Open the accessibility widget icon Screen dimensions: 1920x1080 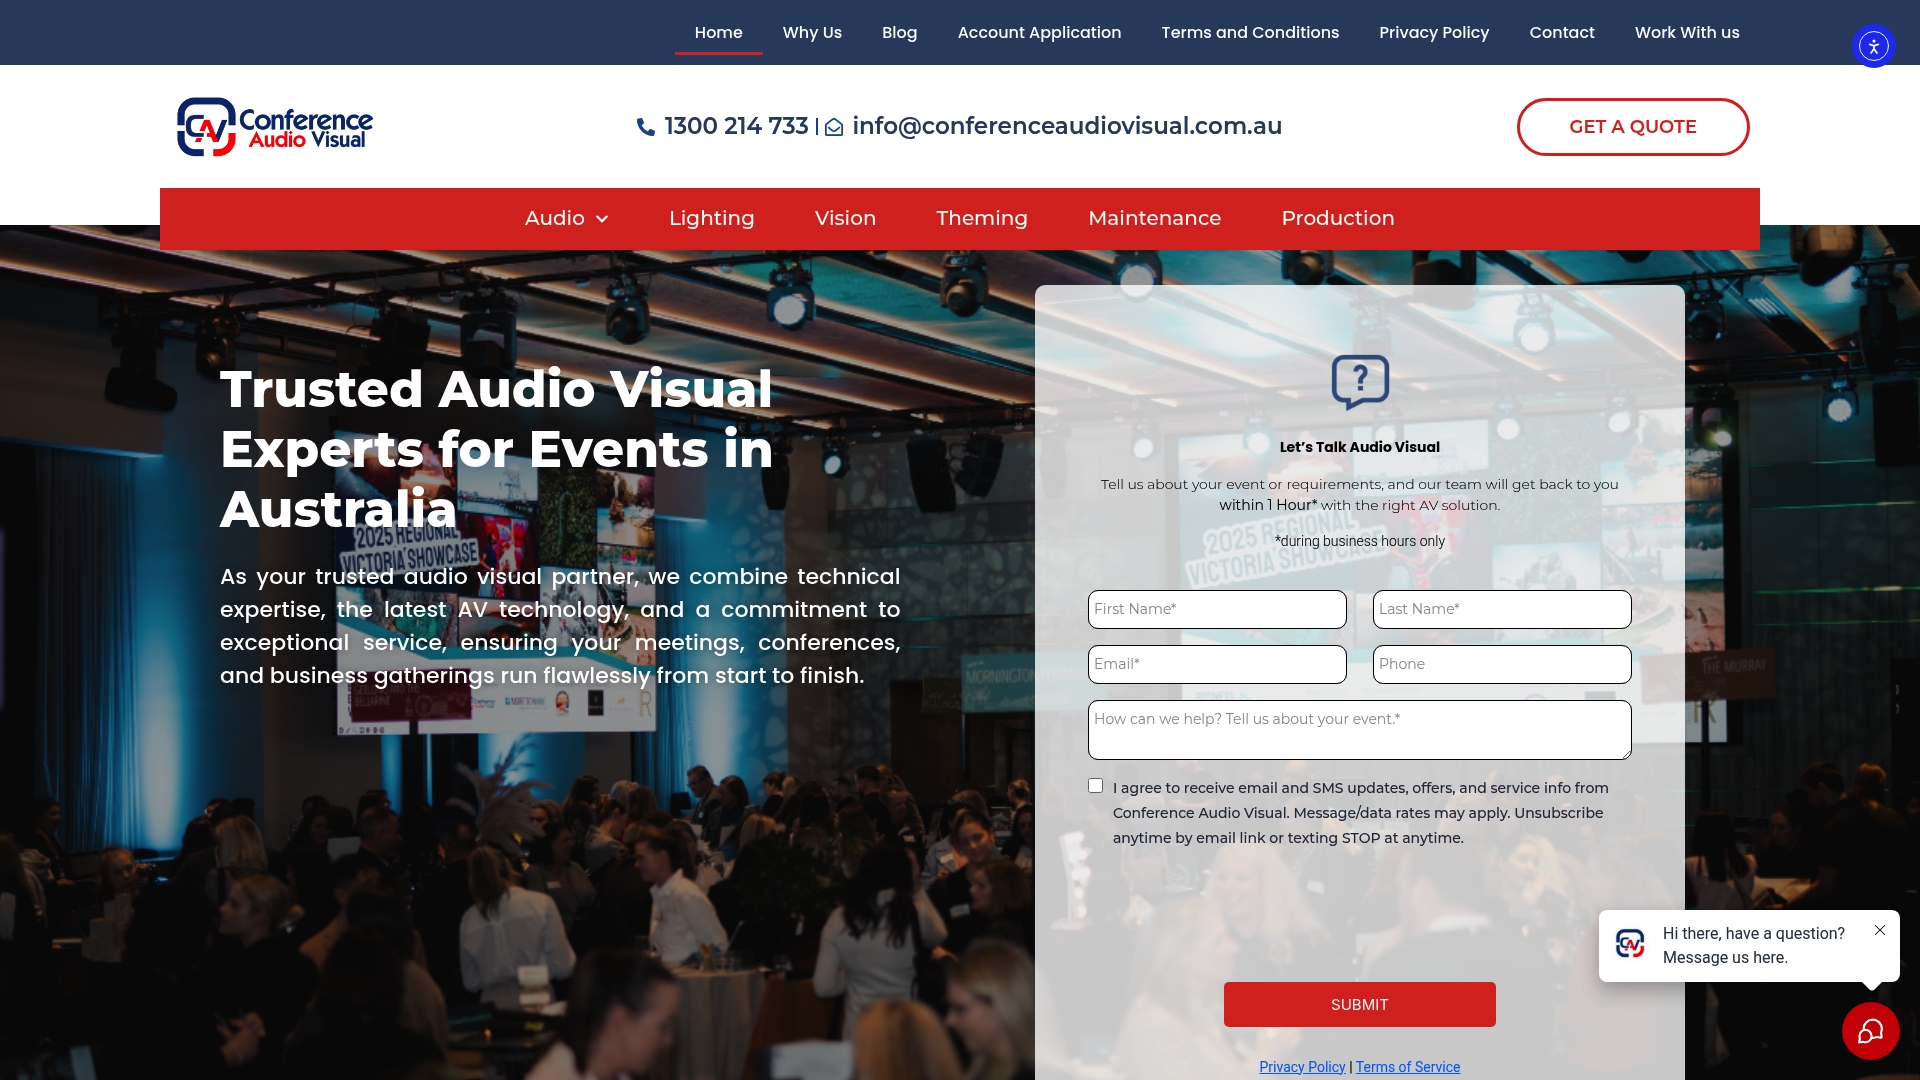coord(1873,46)
